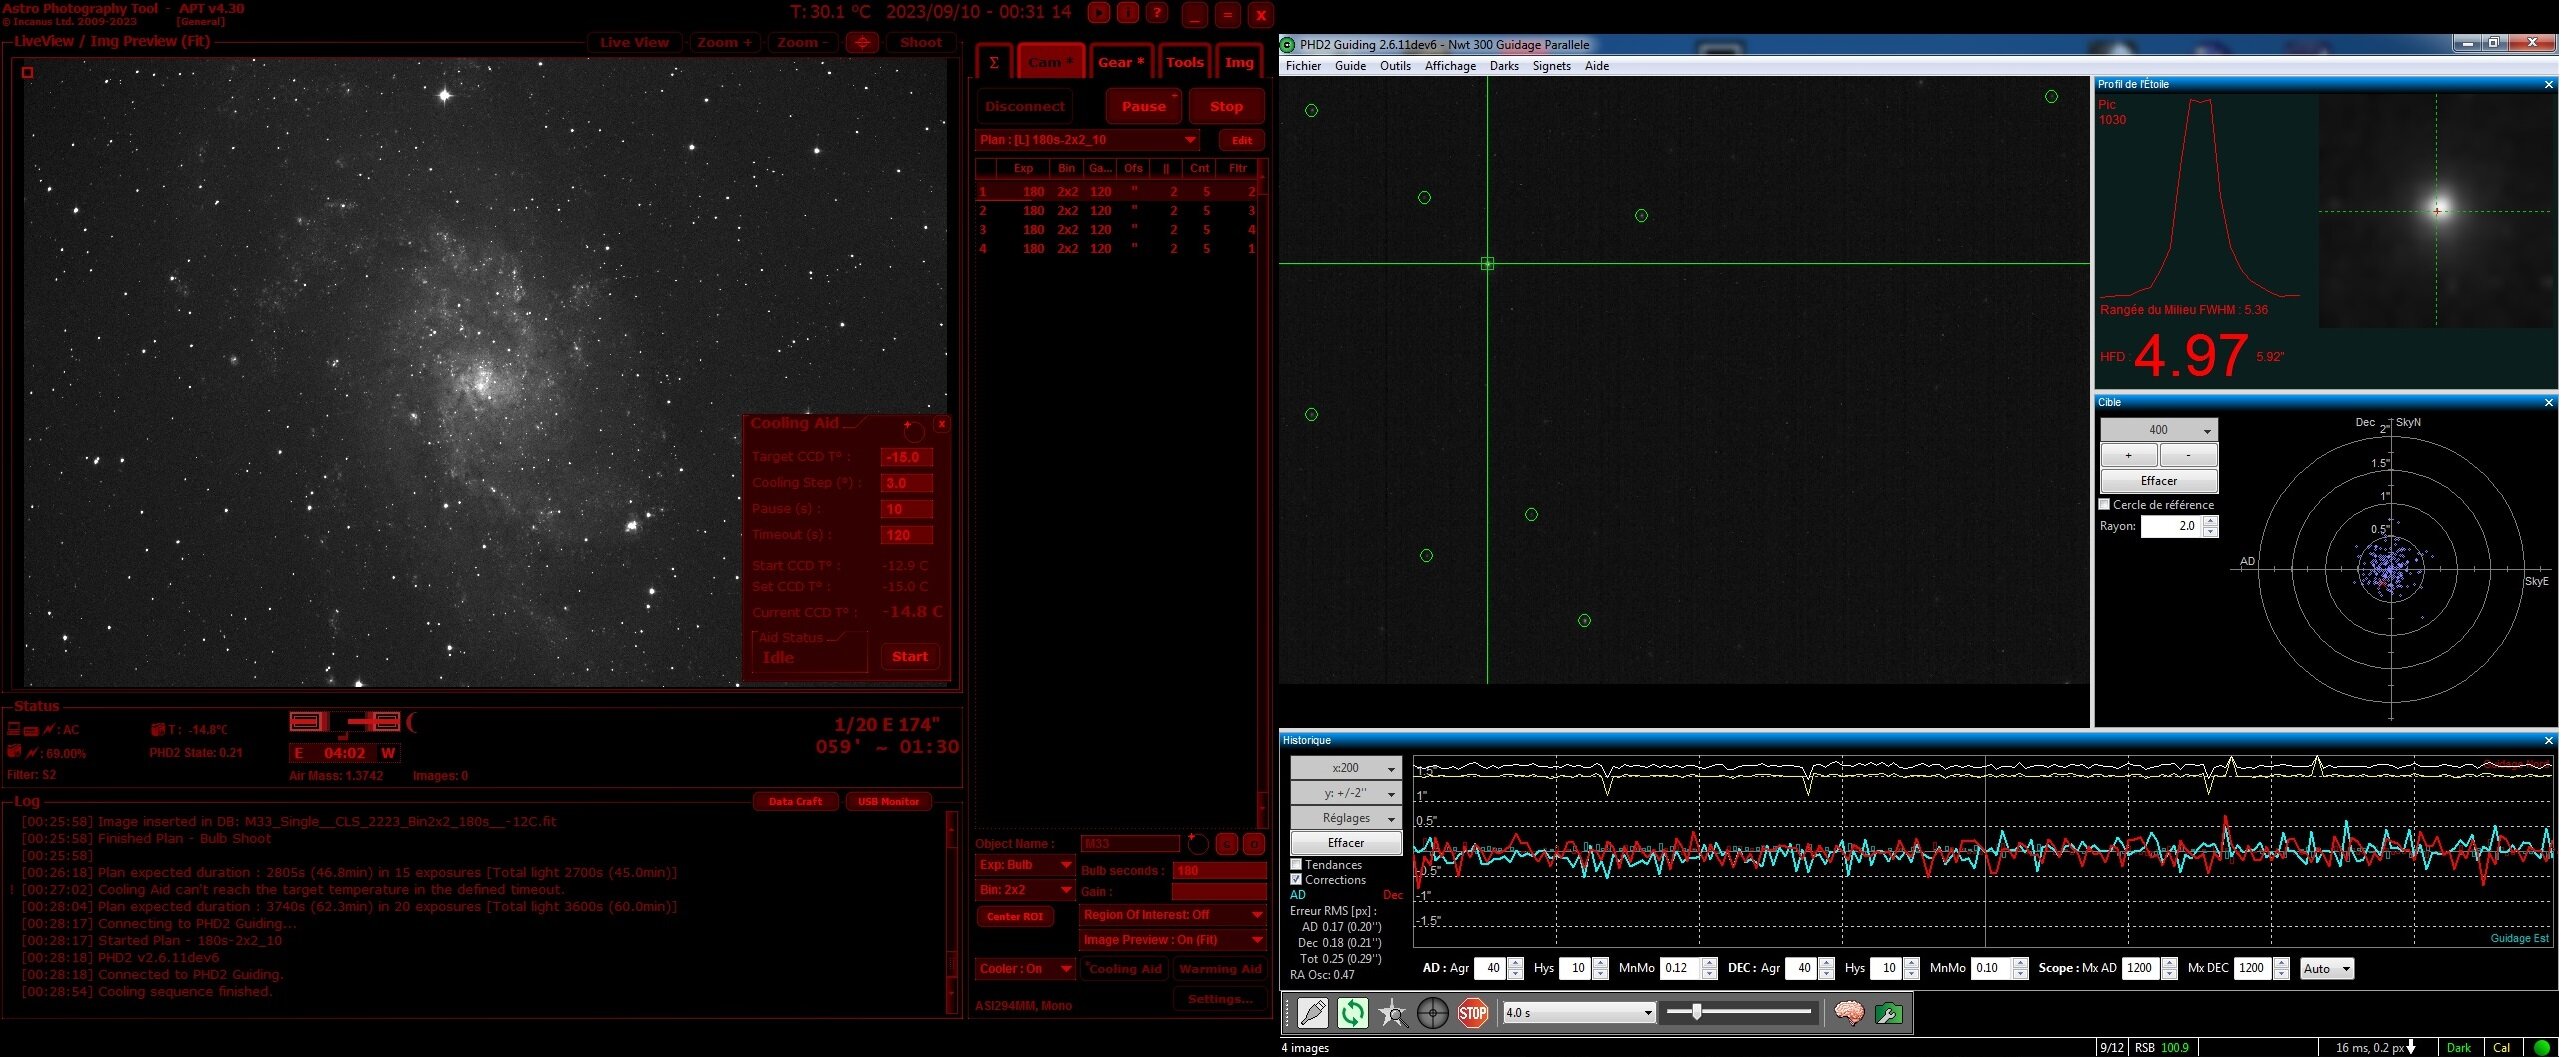Open PHD2 4.0 s exposure dropdown
Viewport: 2561px width, 1057px height.
[x=1579, y=1013]
